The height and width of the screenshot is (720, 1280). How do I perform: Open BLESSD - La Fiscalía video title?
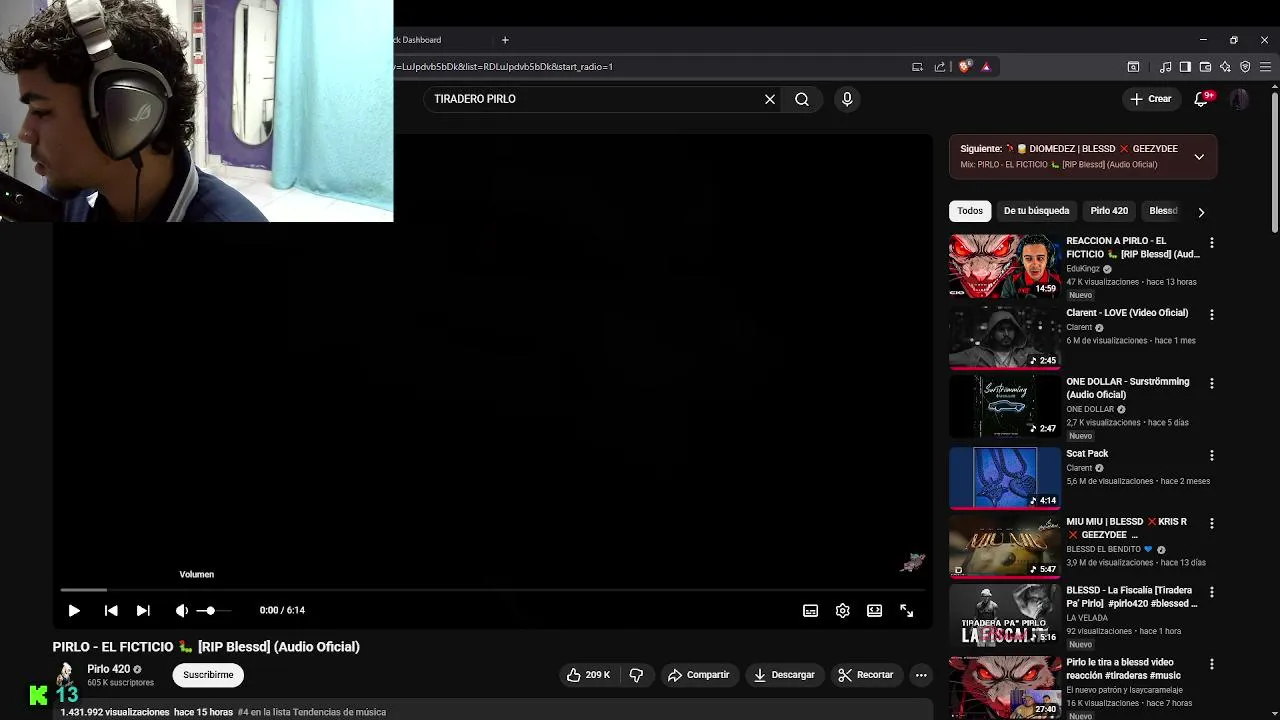click(1132, 597)
